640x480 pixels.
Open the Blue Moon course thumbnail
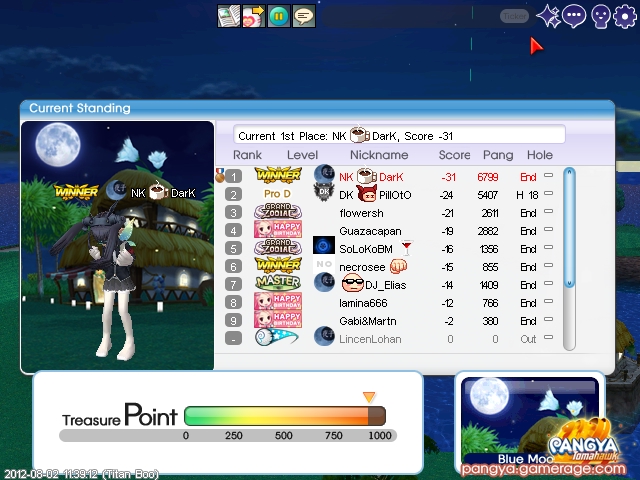[x=530, y=420]
